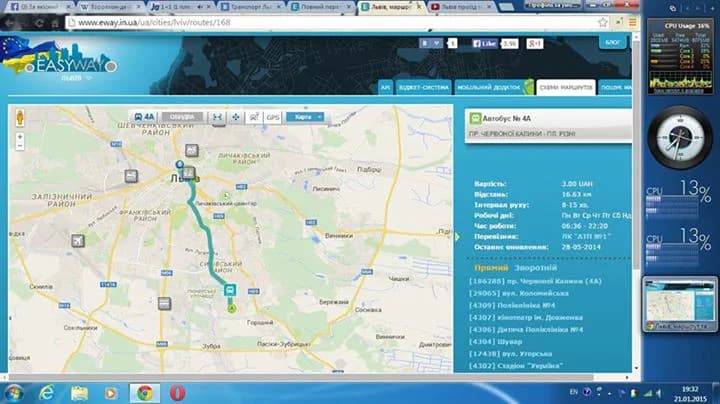The image size is (720, 404).
Task: Click the Google +1 share button
Action: click(534, 44)
